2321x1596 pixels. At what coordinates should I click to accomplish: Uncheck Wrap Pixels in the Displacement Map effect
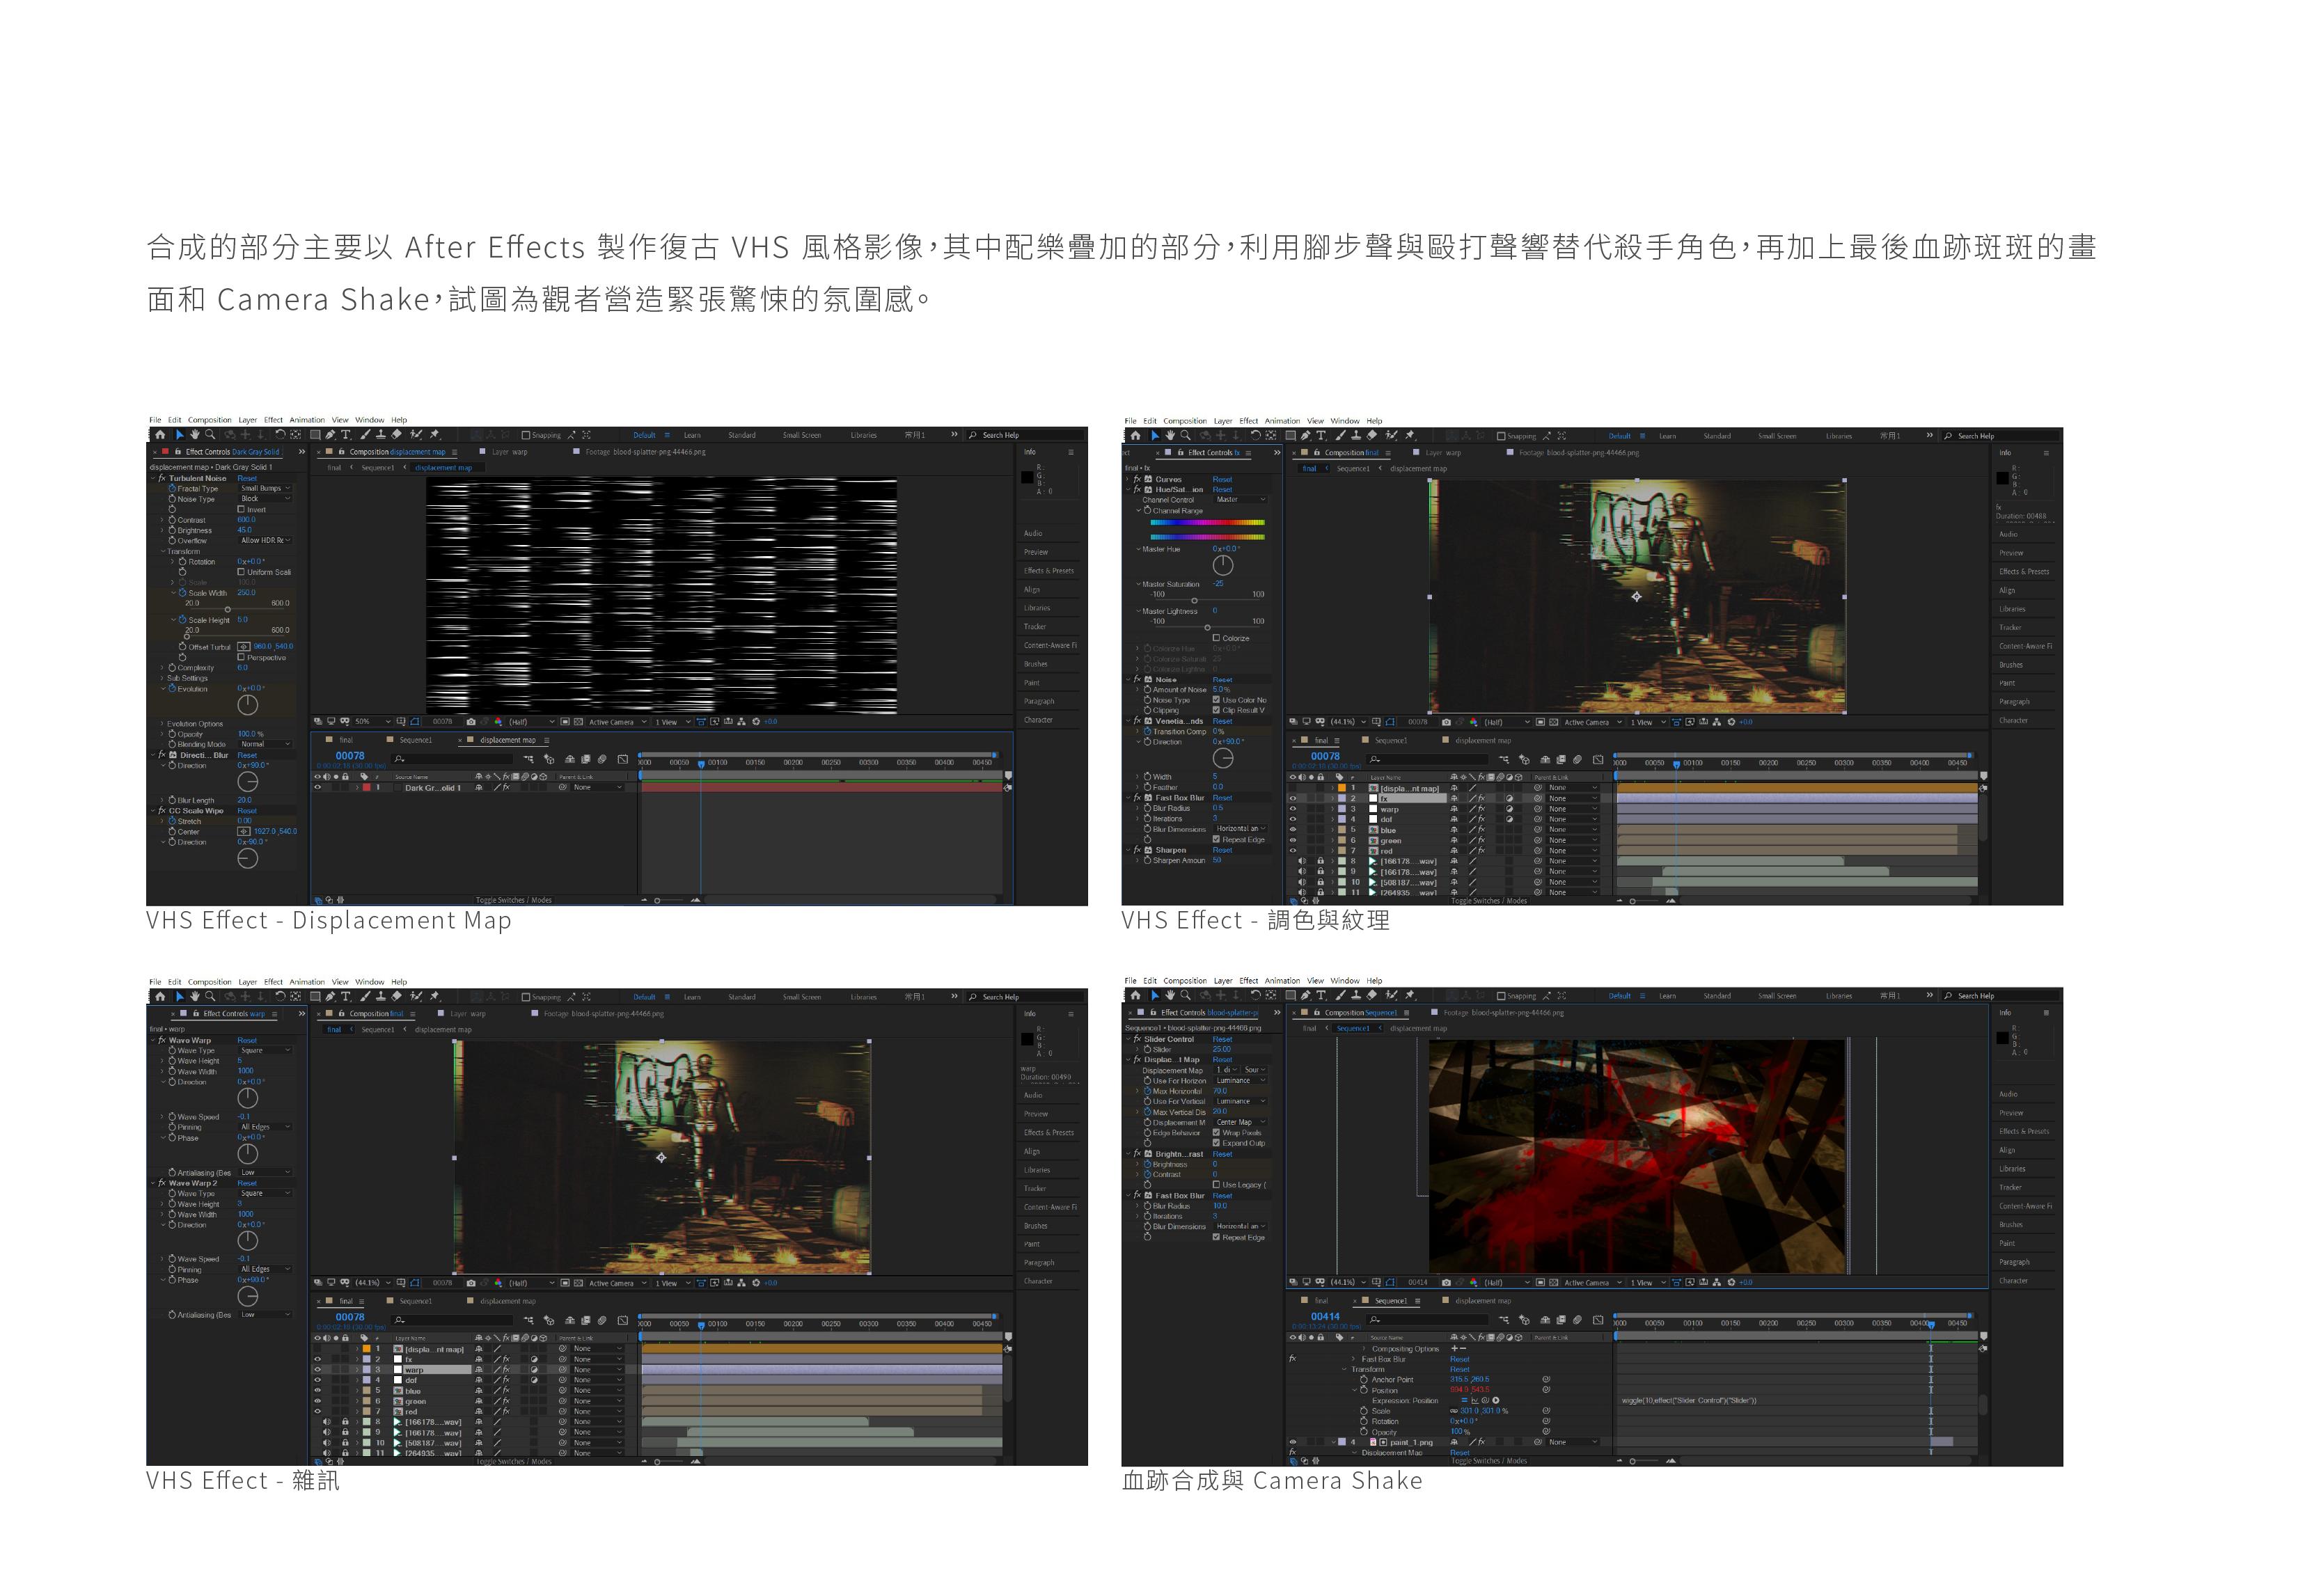(x=1216, y=1133)
